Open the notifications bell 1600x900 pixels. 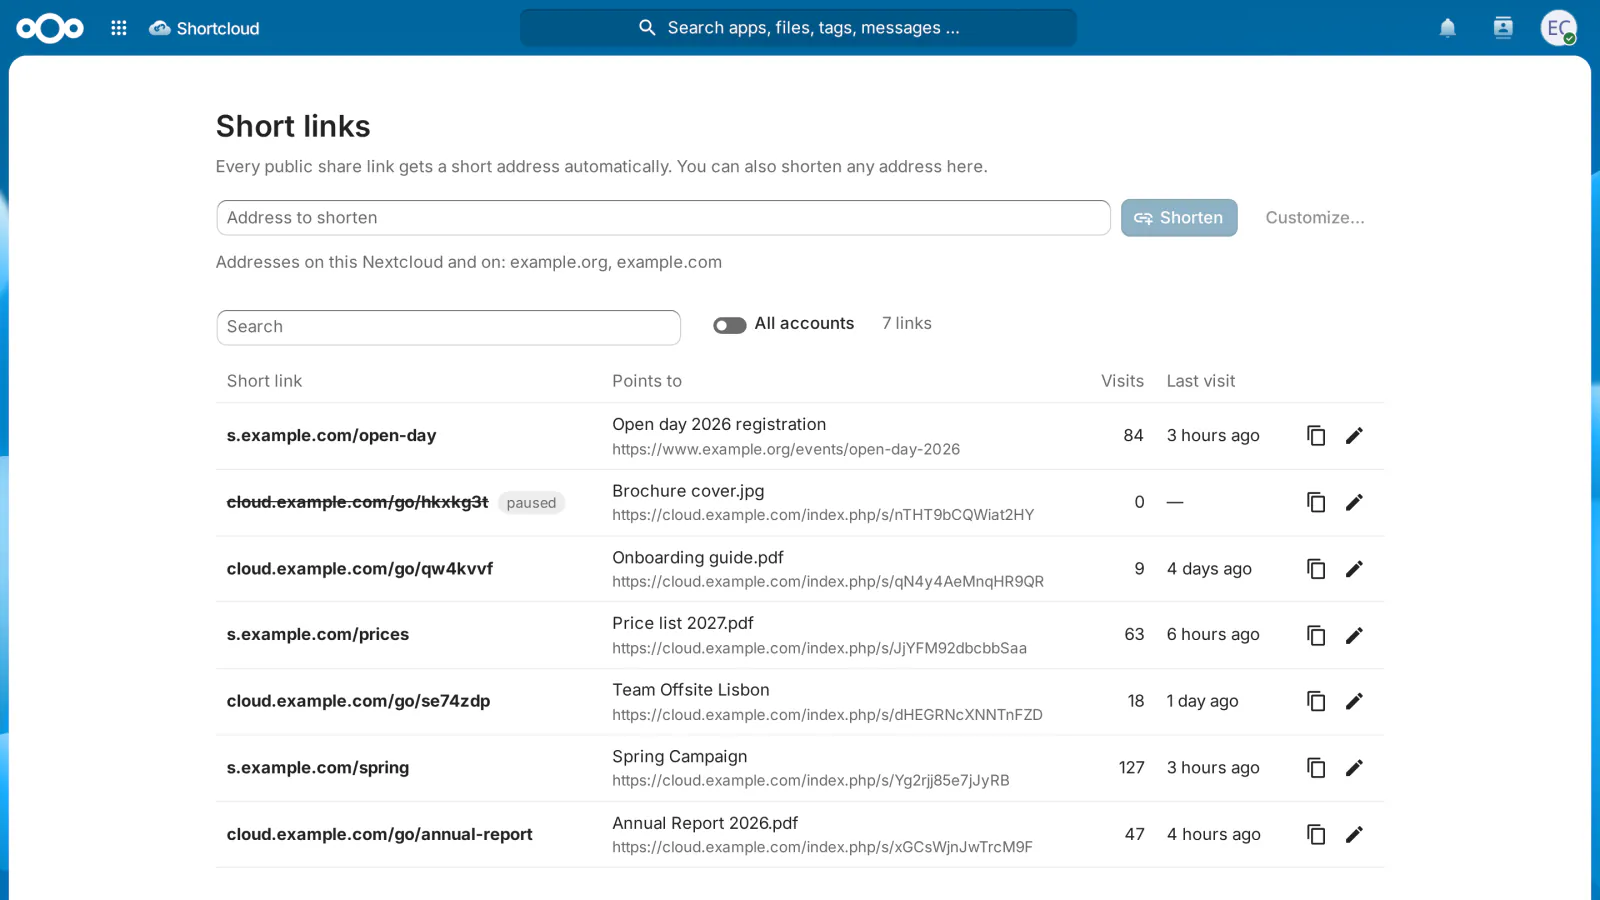point(1447,28)
